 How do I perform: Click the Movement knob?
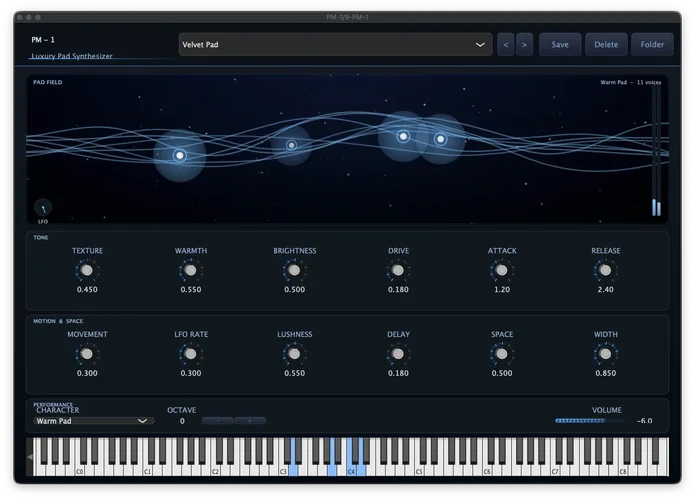[87, 354]
